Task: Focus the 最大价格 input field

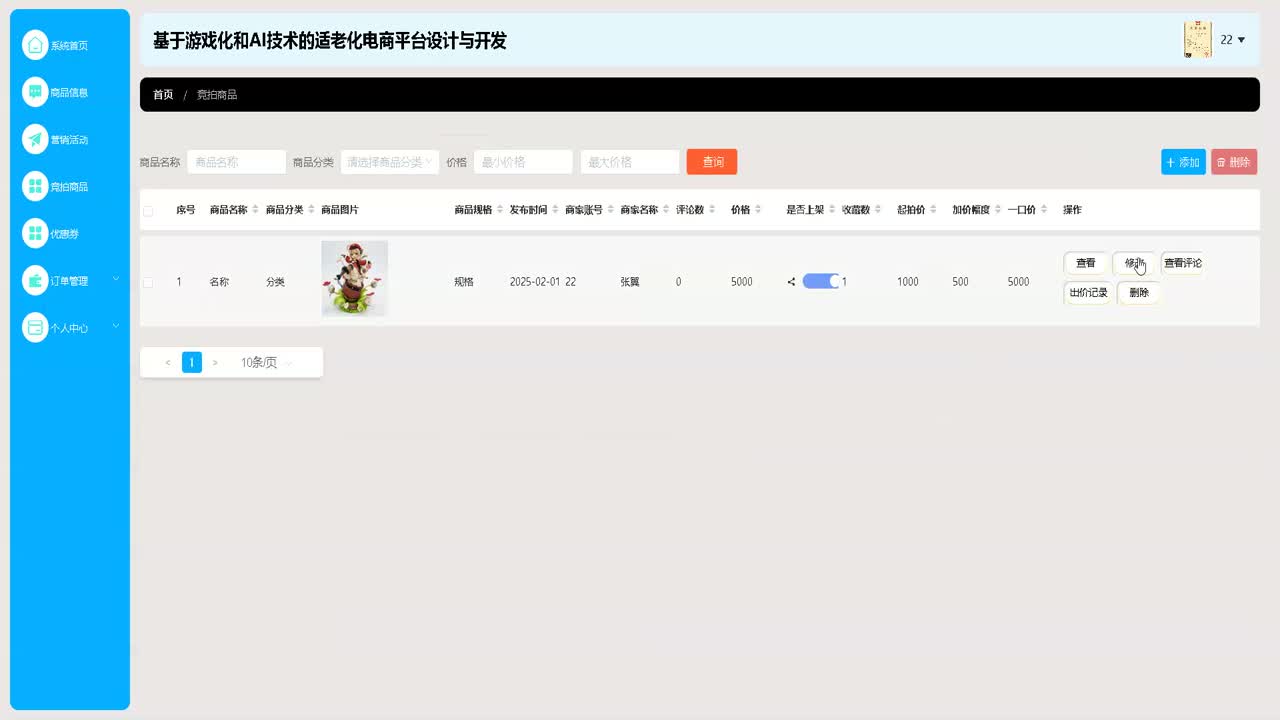Action: [630, 162]
